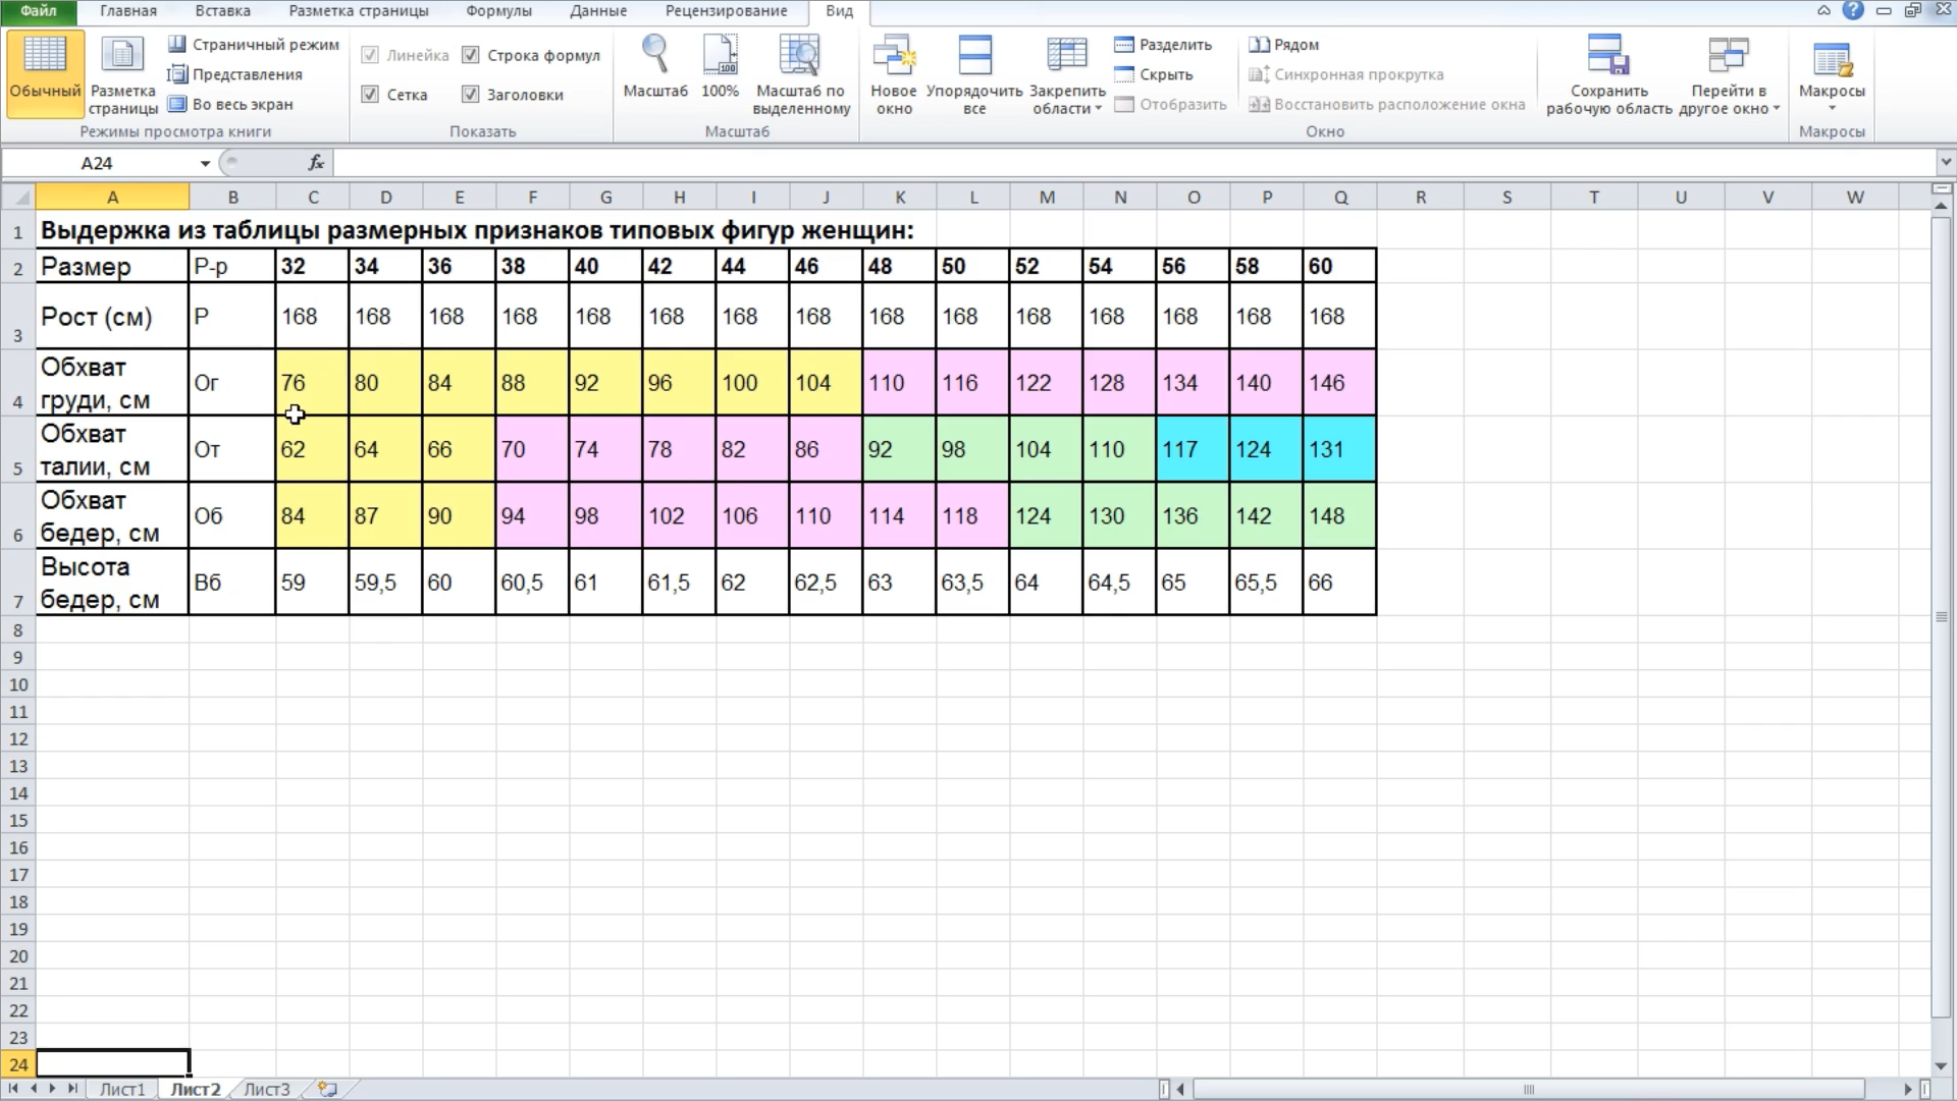The height and width of the screenshot is (1101, 1957).
Task: Select cell Высота бедер, см
Action: [112, 582]
